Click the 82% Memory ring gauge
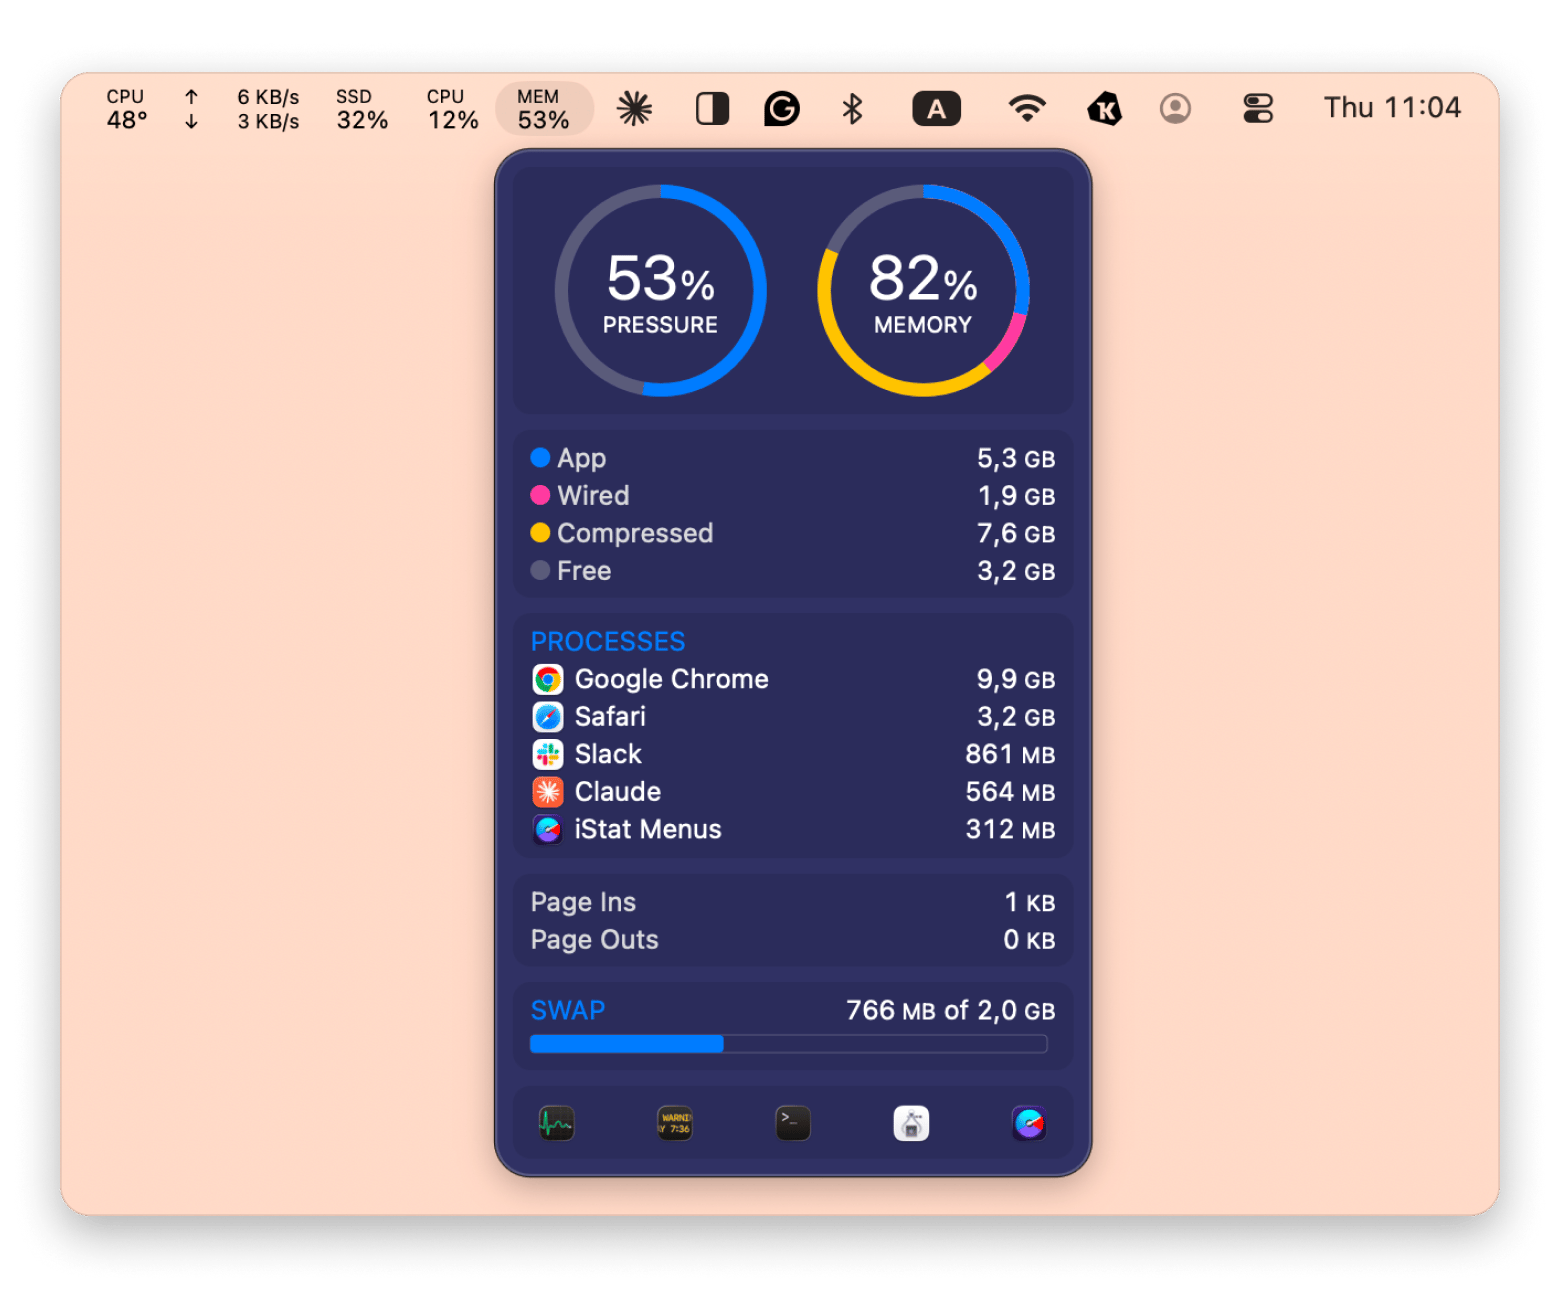 pos(923,290)
